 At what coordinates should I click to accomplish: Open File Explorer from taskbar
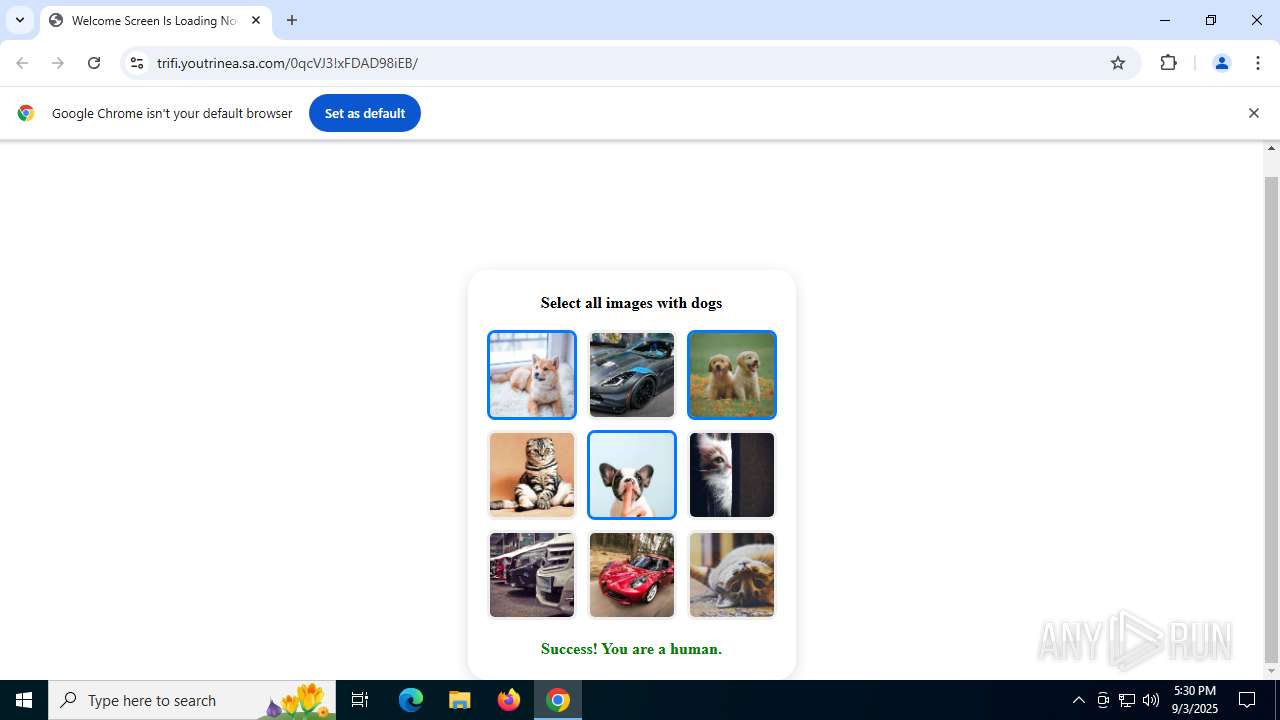coord(460,700)
